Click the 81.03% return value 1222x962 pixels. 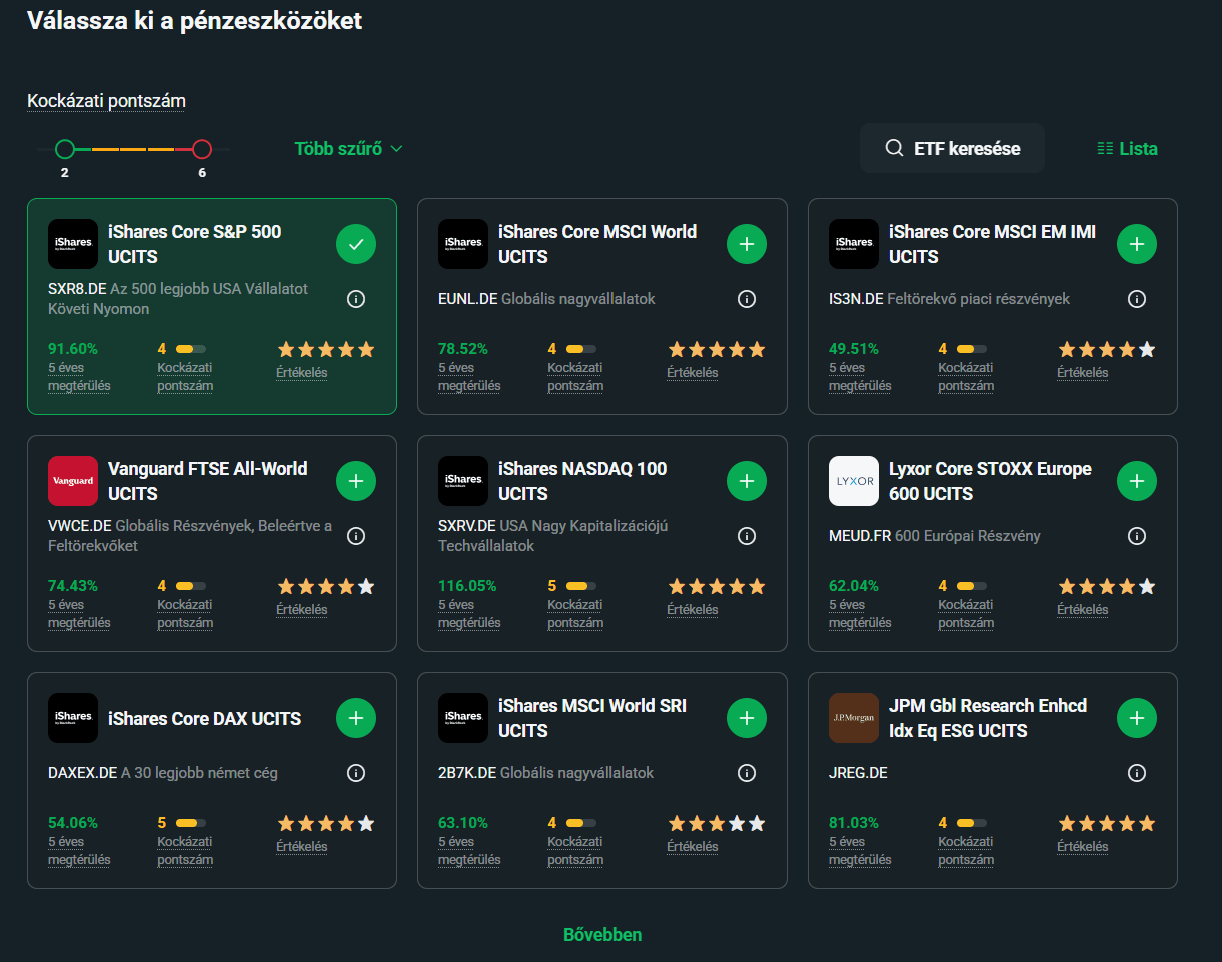(854, 823)
